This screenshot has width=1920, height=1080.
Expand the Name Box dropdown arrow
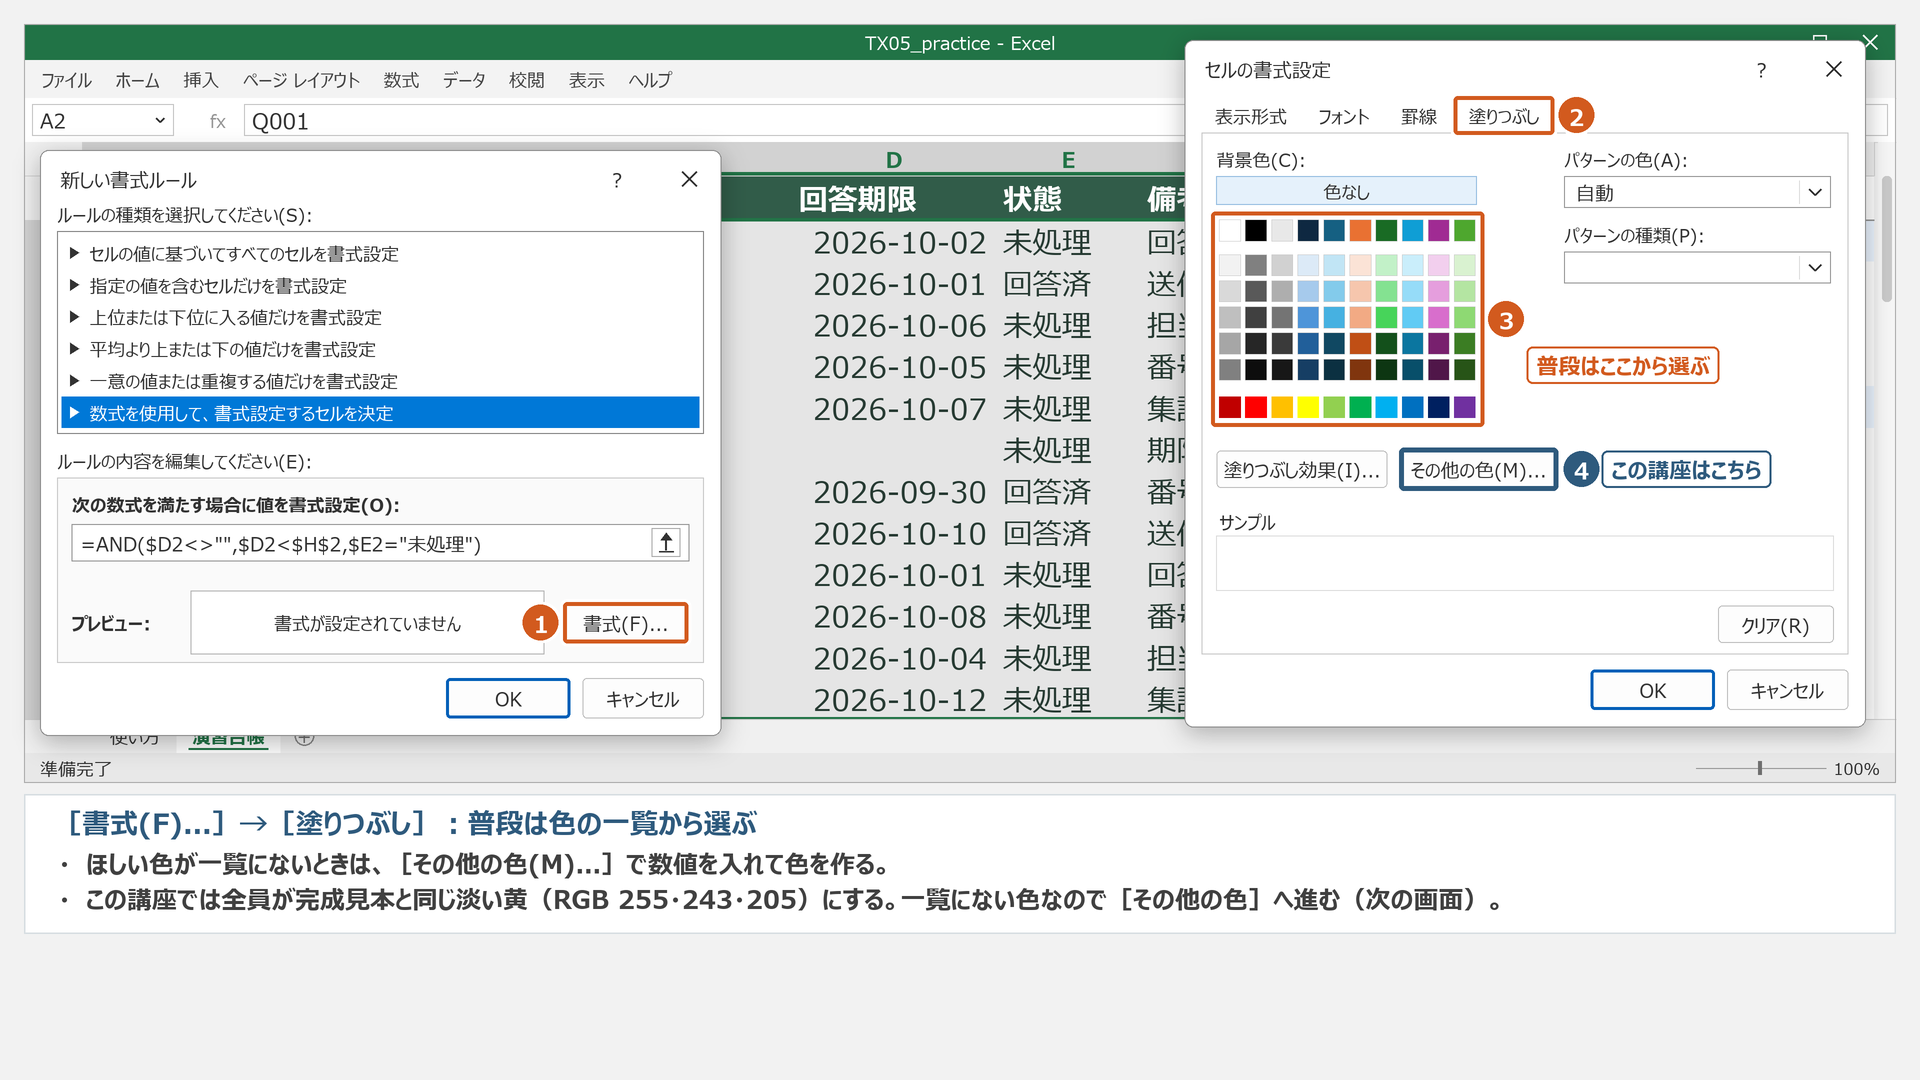[160, 121]
